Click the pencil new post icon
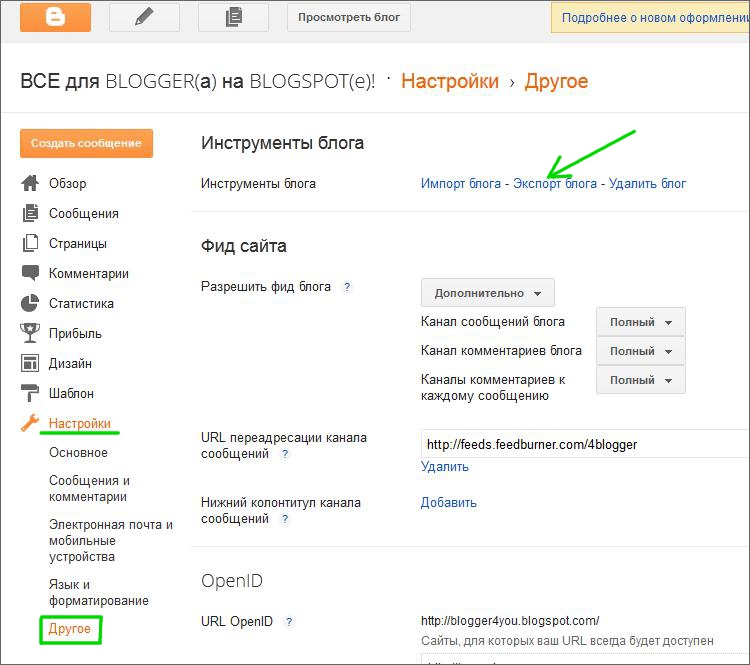This screenshot has height=665, width=750. [x=144, y=17]
